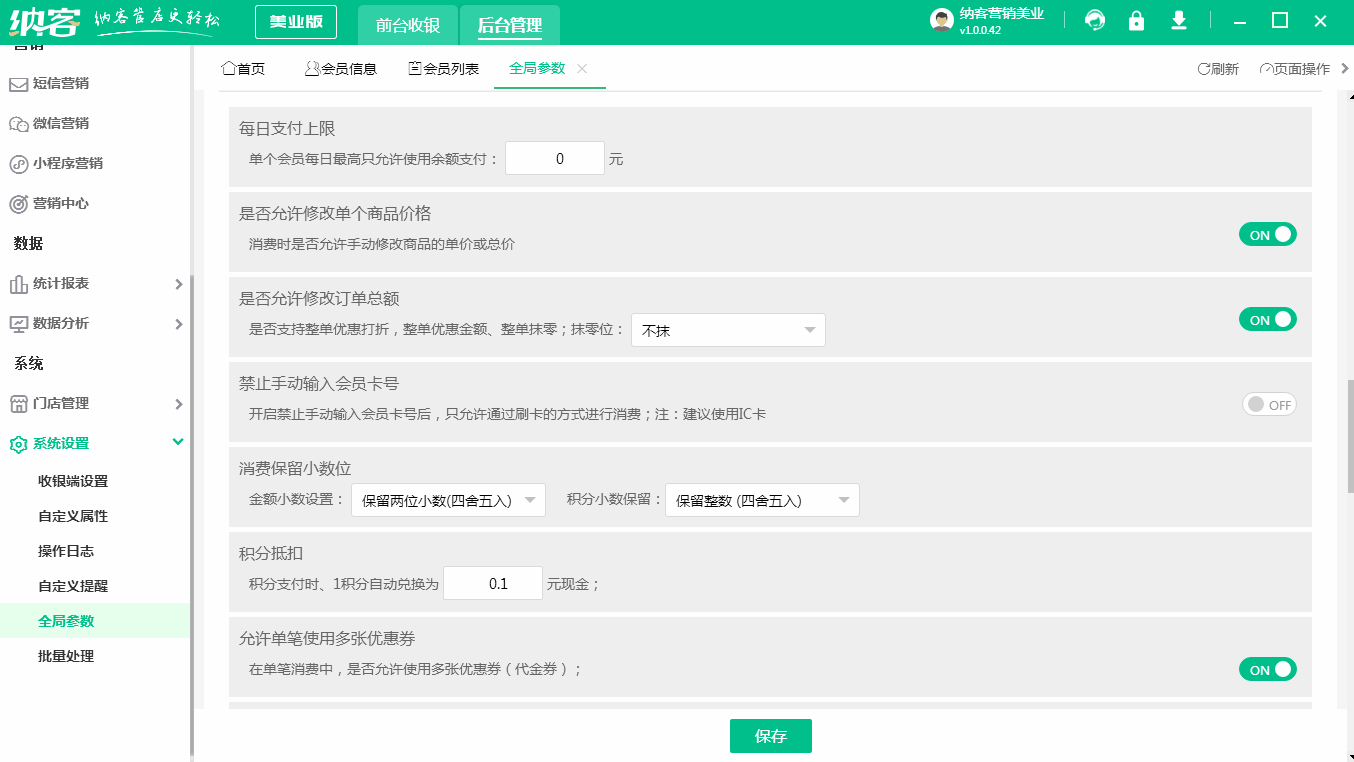This screenshot has width=1354, height=762.
Task: Disable the 是否允许修改单个商品价格 switch
Action: (x=1267, y=233)
